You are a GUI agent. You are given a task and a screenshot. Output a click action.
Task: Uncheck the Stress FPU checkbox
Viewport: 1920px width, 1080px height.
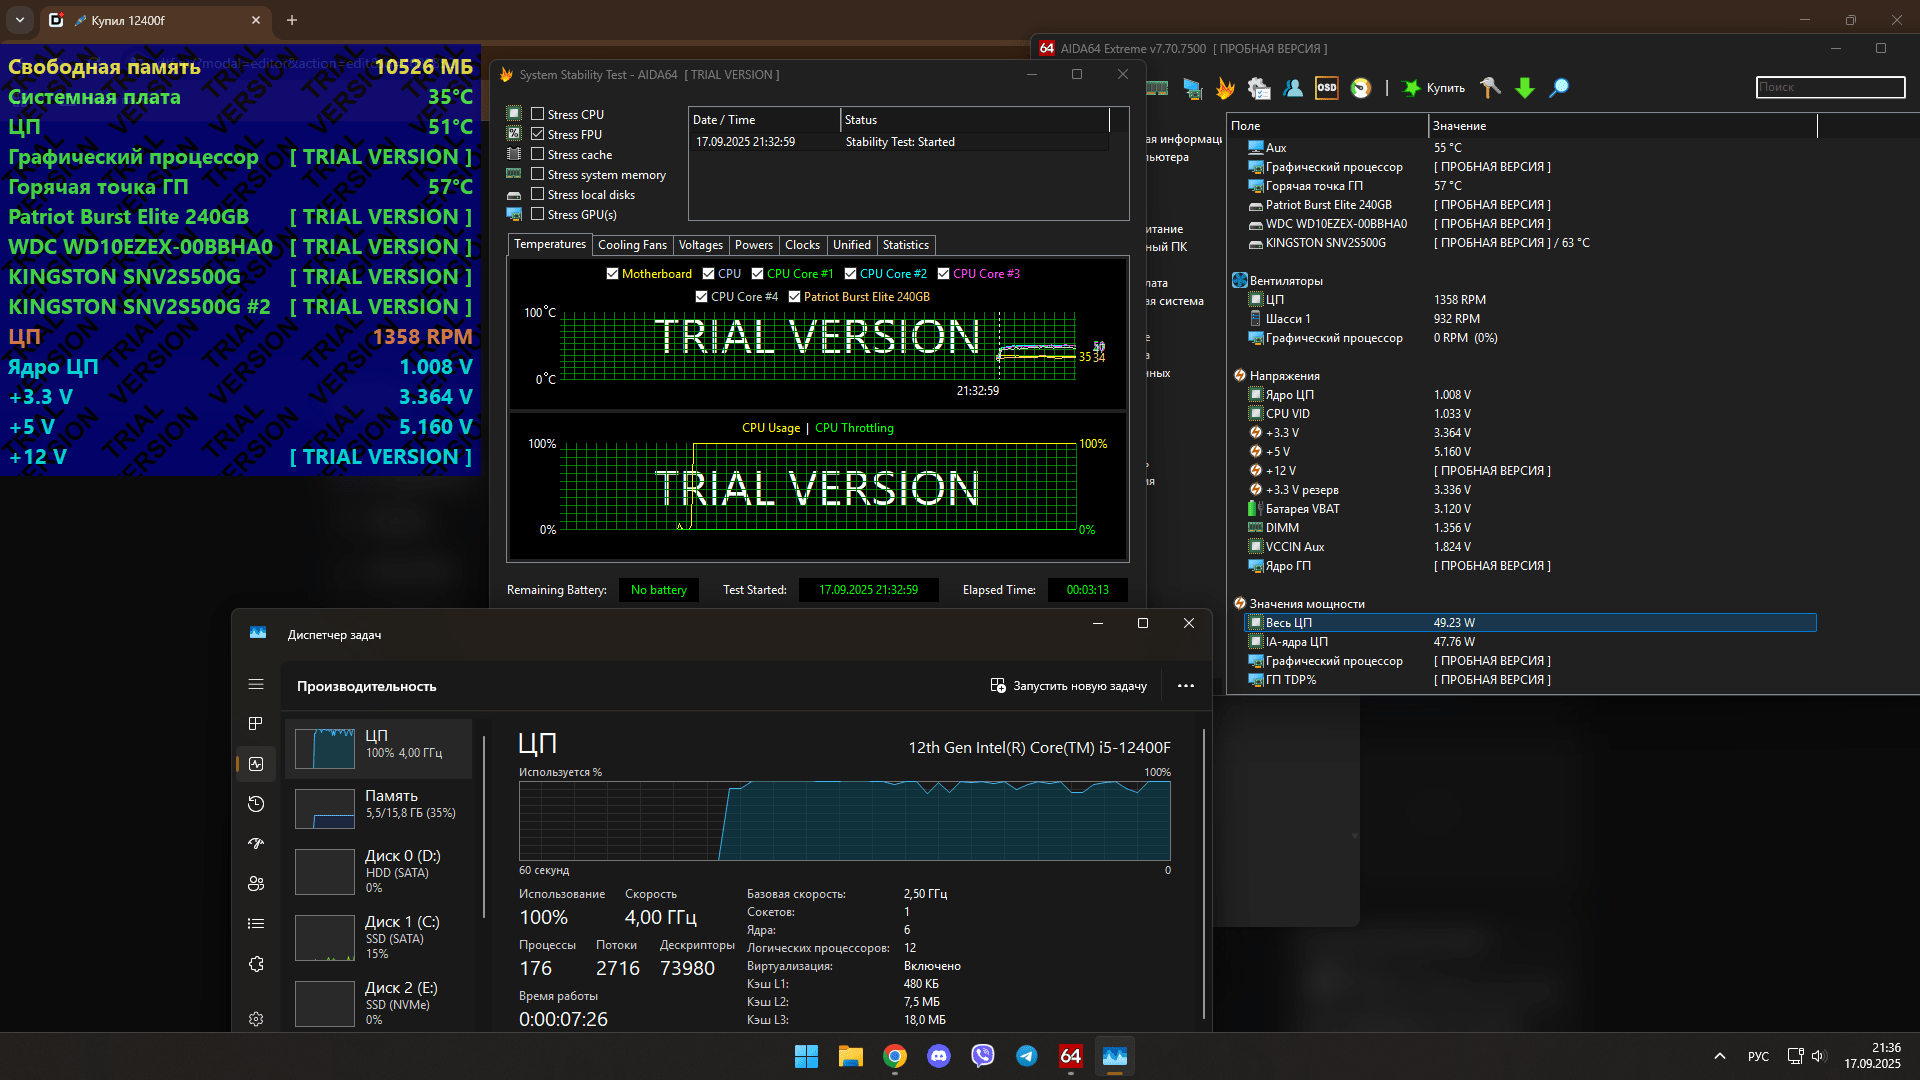click(538, 134)
